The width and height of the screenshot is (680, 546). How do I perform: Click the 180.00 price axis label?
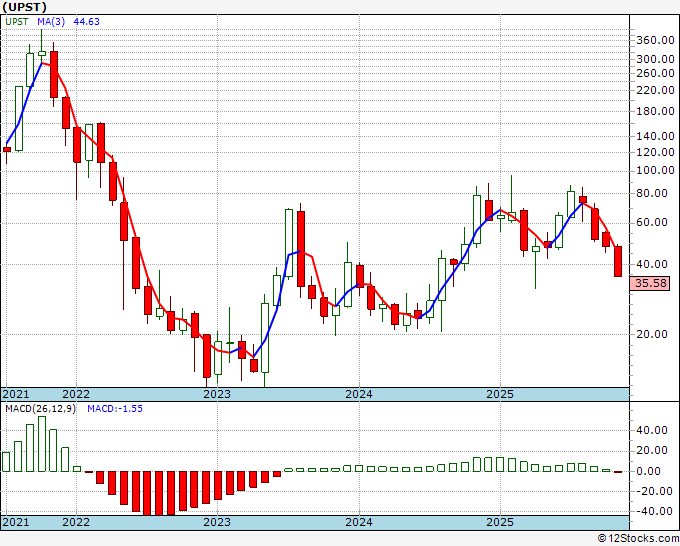click(x=655, y=111)
